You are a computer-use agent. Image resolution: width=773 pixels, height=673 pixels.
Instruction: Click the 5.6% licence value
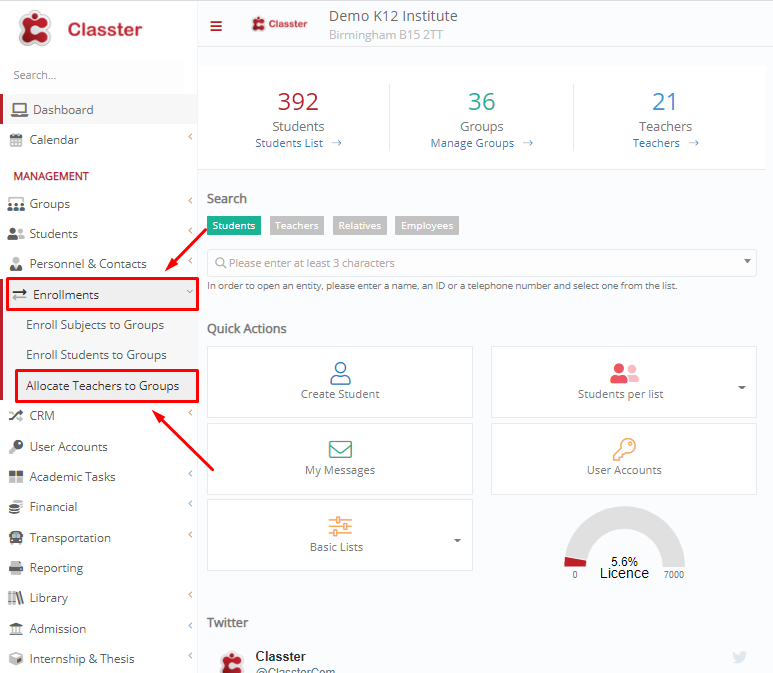point(624,561)
